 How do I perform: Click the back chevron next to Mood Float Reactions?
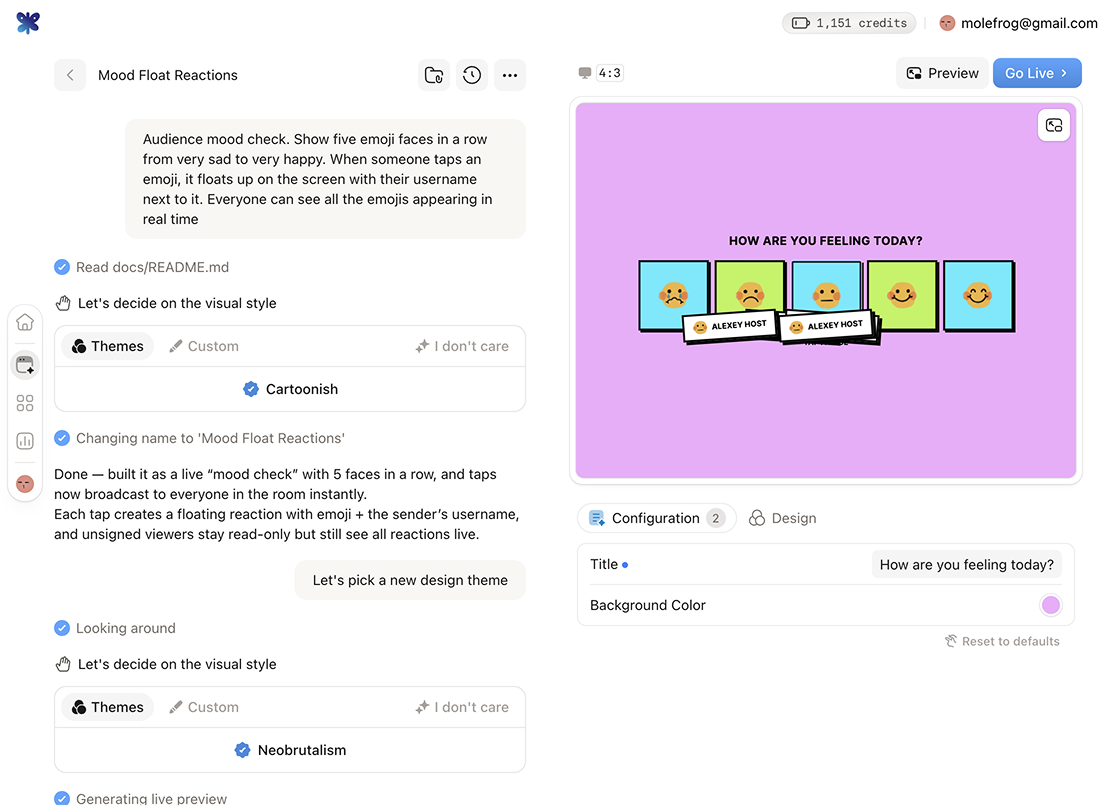pos(69,75)
